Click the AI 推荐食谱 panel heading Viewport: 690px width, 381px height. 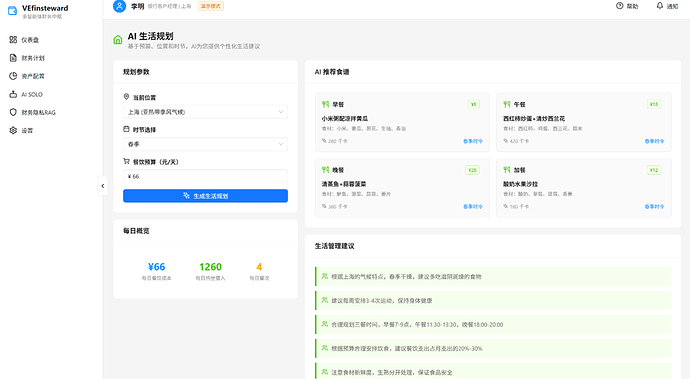click(x=332, y=72)
